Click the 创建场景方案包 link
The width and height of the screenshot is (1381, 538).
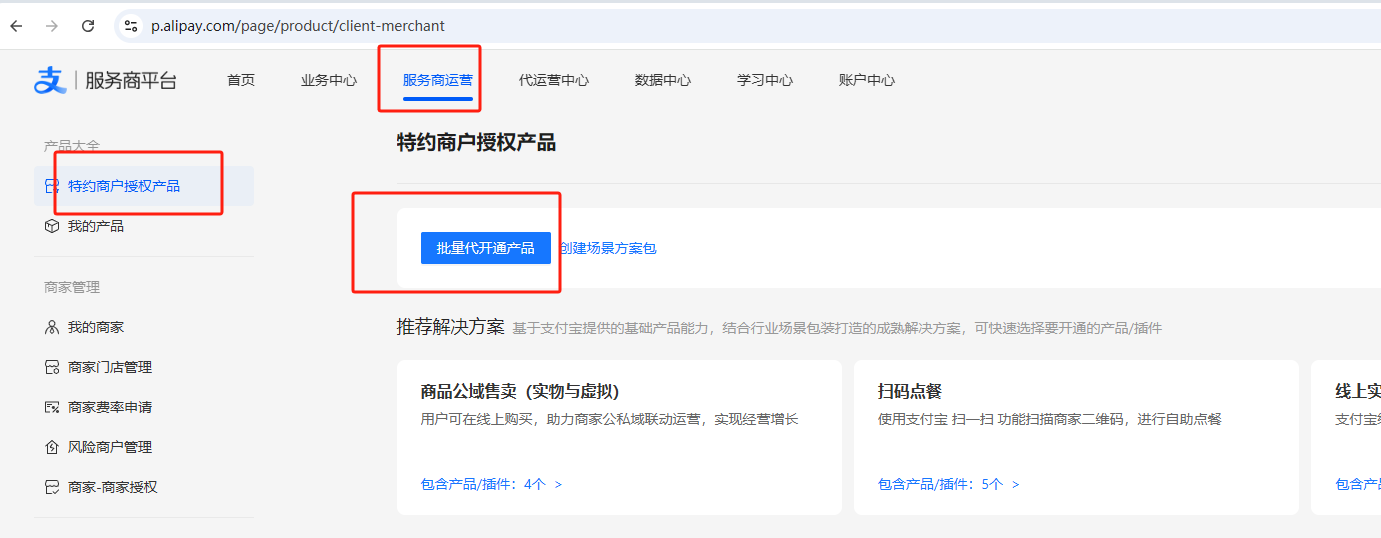[608, 248]
